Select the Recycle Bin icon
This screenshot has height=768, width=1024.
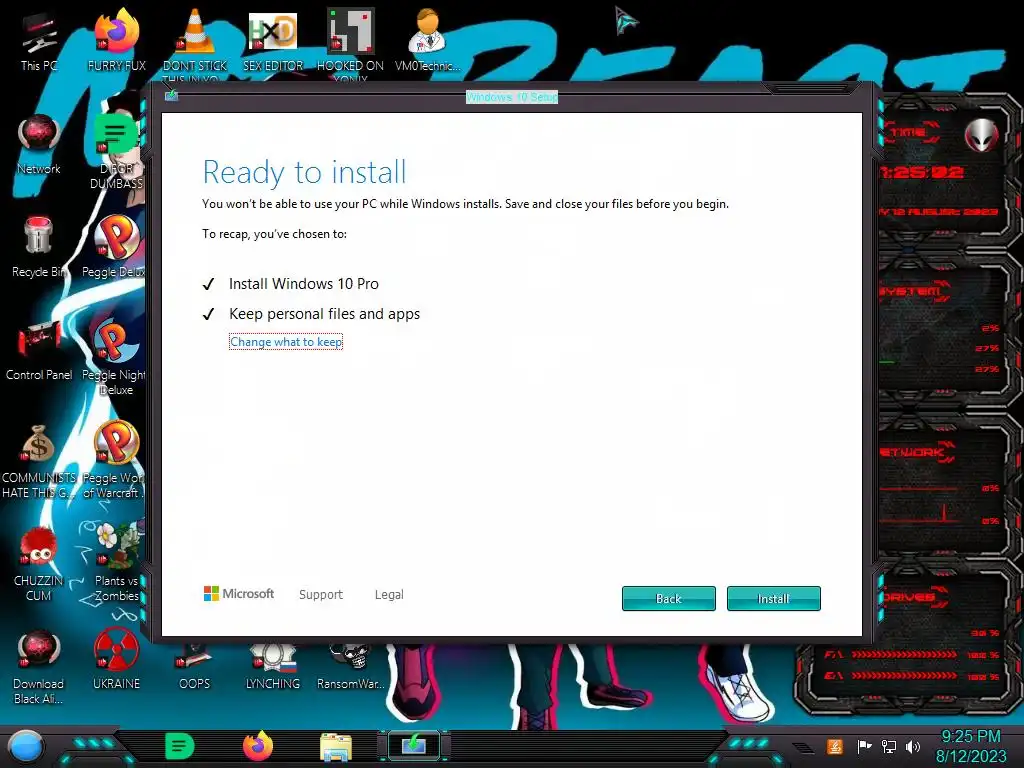pyautogui.click(x=39, y=247)
